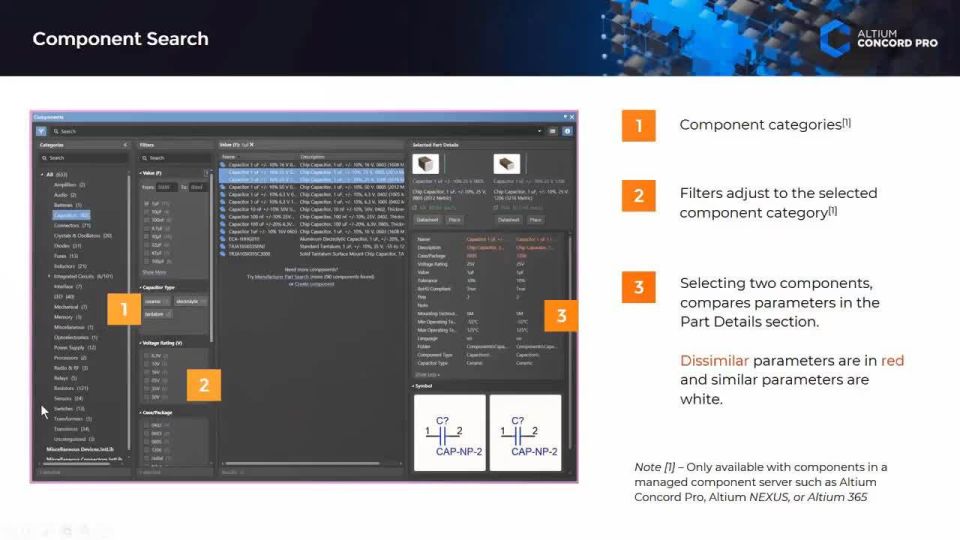Click the 1206 capacitor 3D thumbnail
This screenshot has width=960, height=540.
click(x=507, y=164)
